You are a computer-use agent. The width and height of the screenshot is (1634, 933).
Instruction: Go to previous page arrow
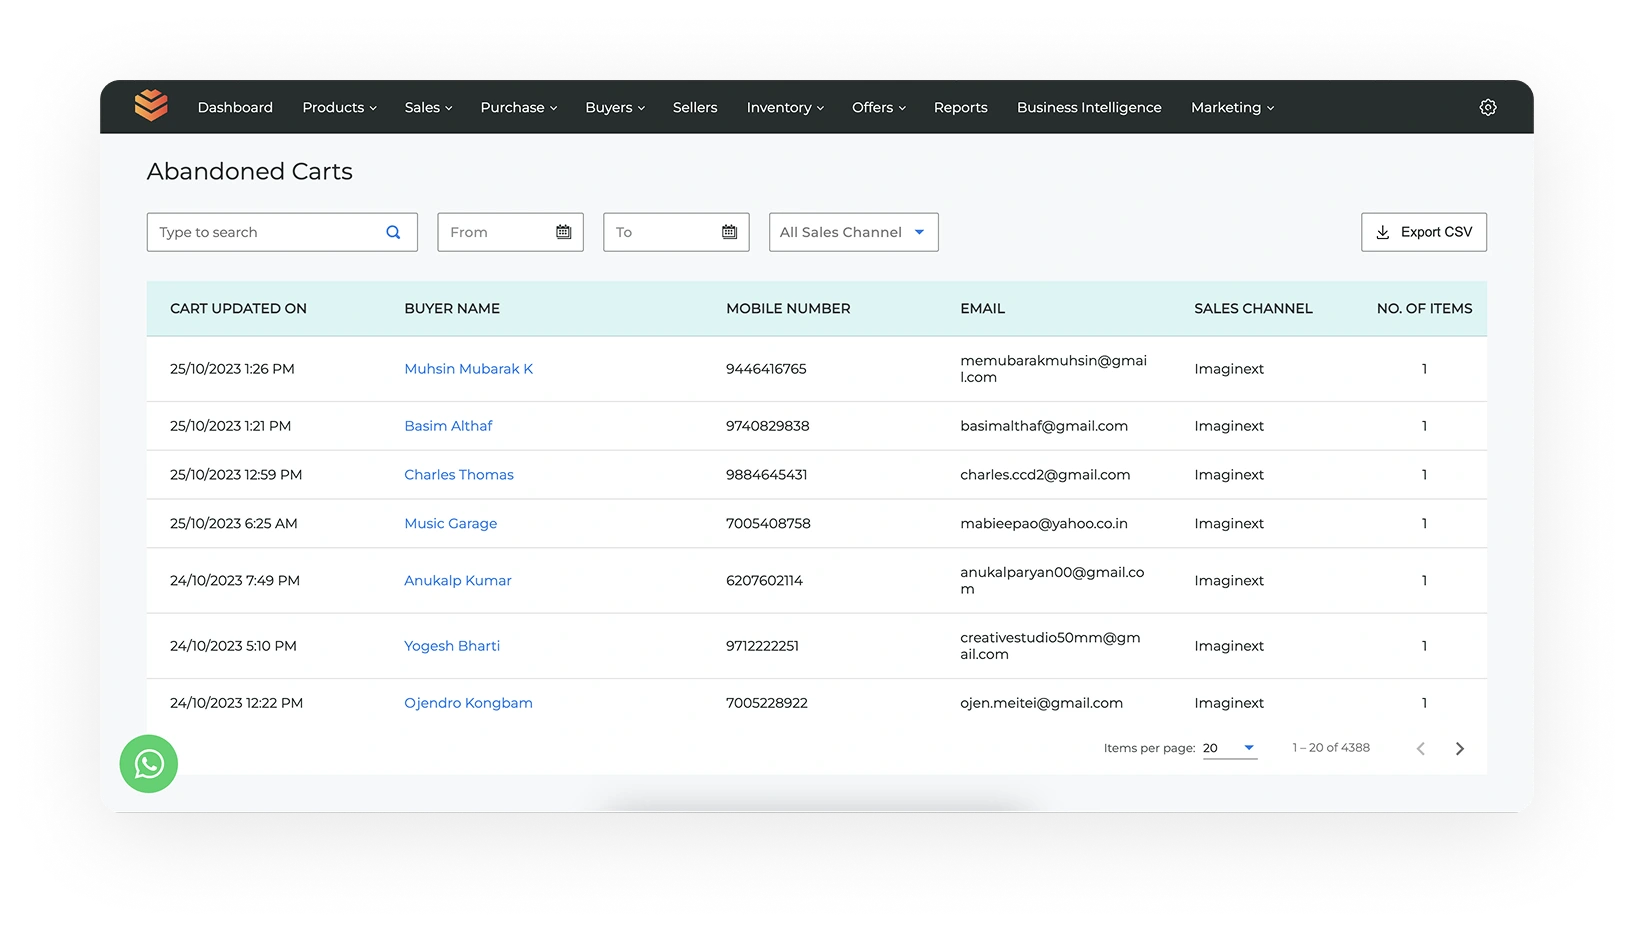[1421, 748]
